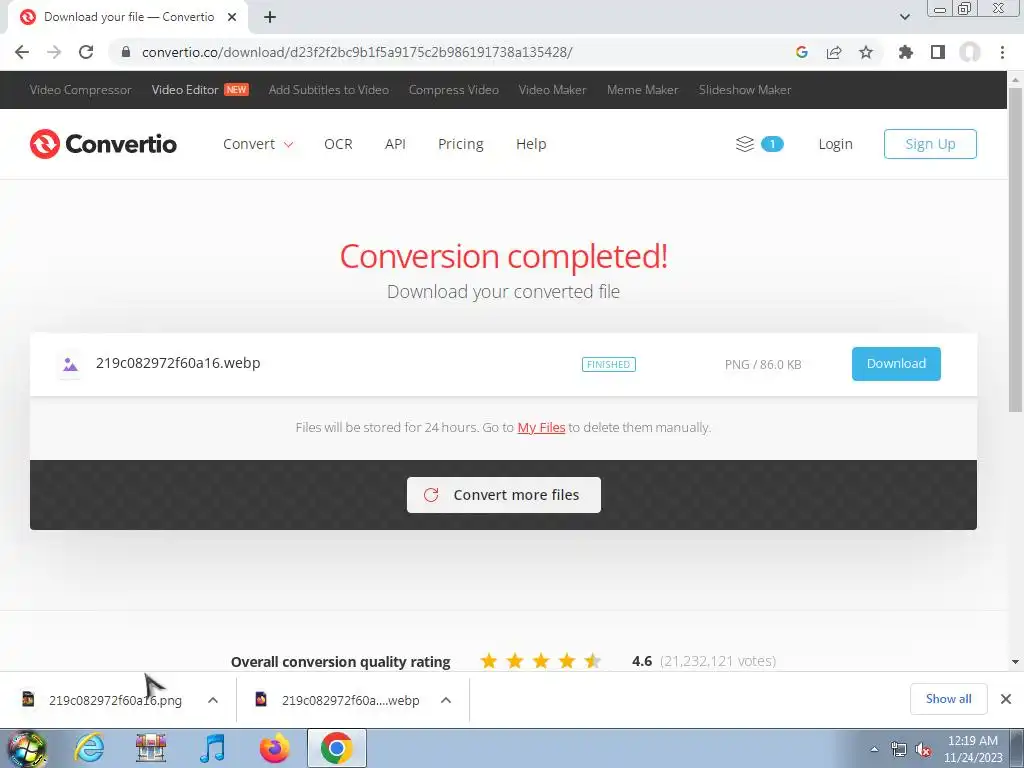Click the Convertio logo

tap(103, 144)
